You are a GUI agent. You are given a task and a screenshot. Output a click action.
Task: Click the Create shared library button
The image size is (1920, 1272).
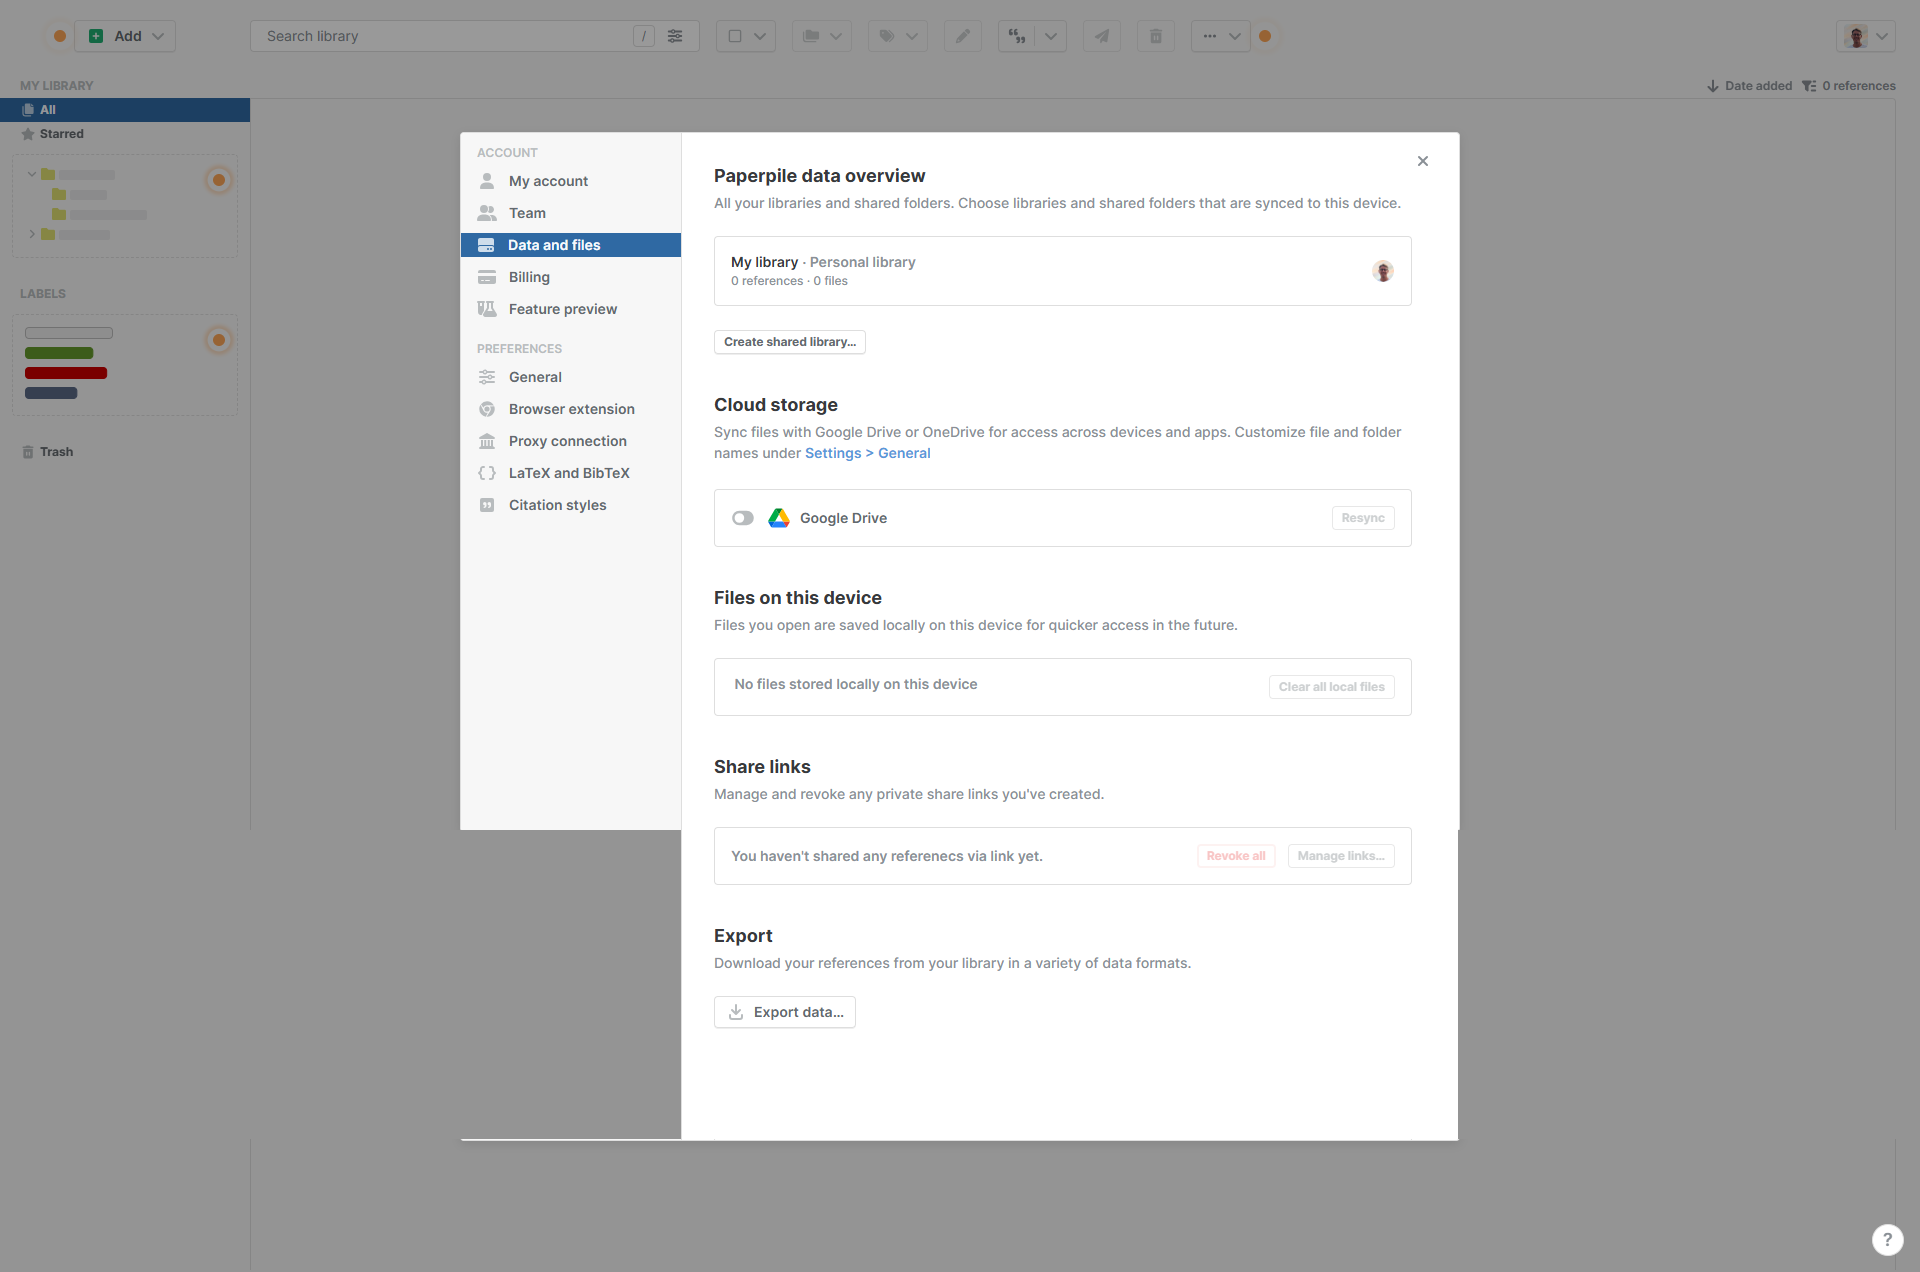(789, 342)
